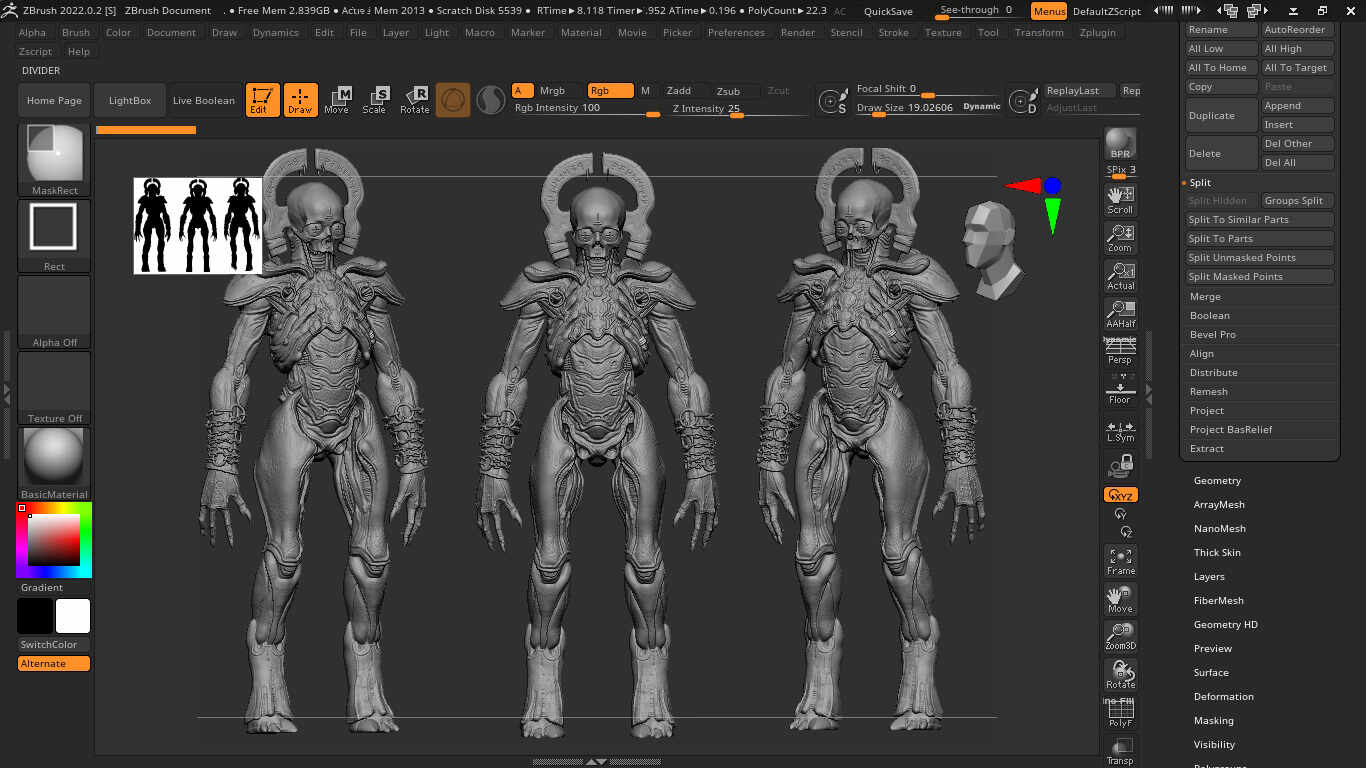Click the QuickSave button
Screen dimensions: 1366x768
pos(888,11)
